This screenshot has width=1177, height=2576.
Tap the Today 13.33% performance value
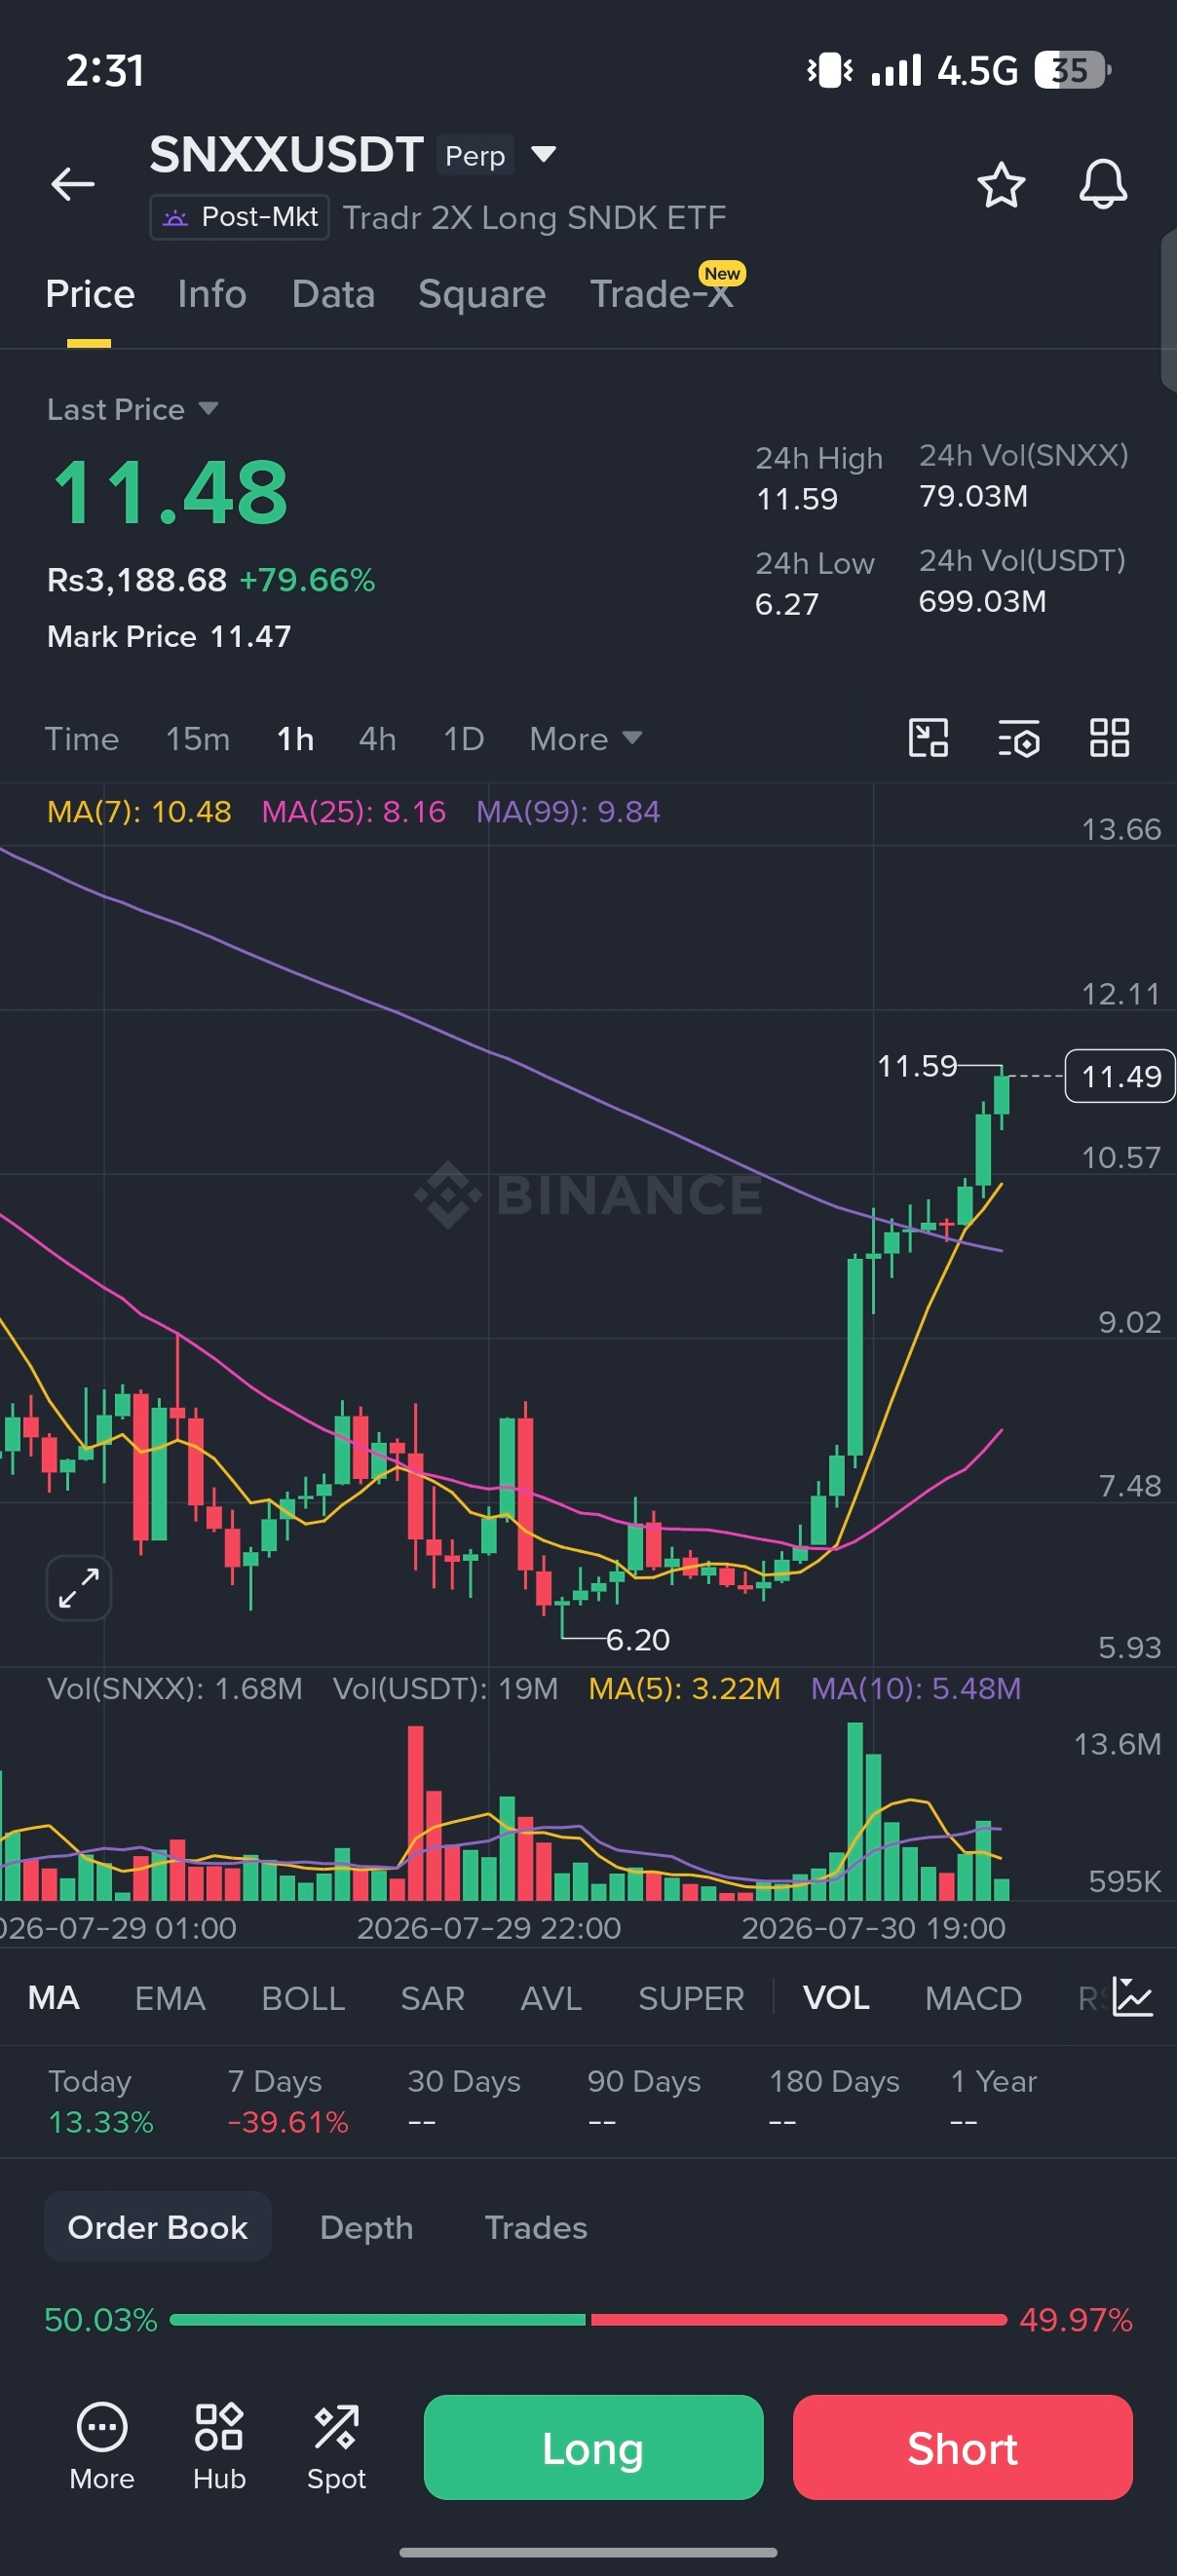coord(101,2122)
